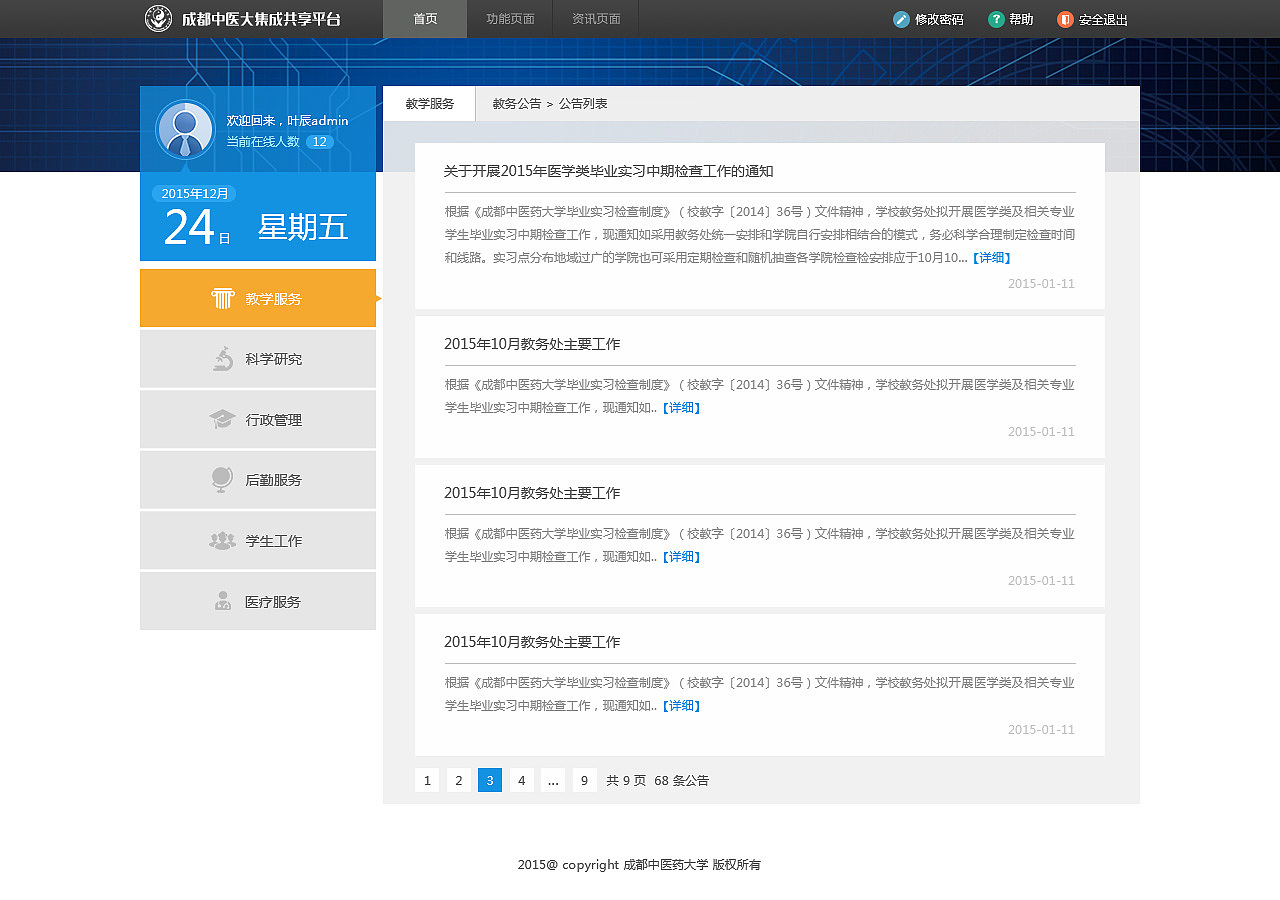Switch to the 功能页面 menu item
The height and width of the screenshot is (900, 1280).
[x=510, y=18]
